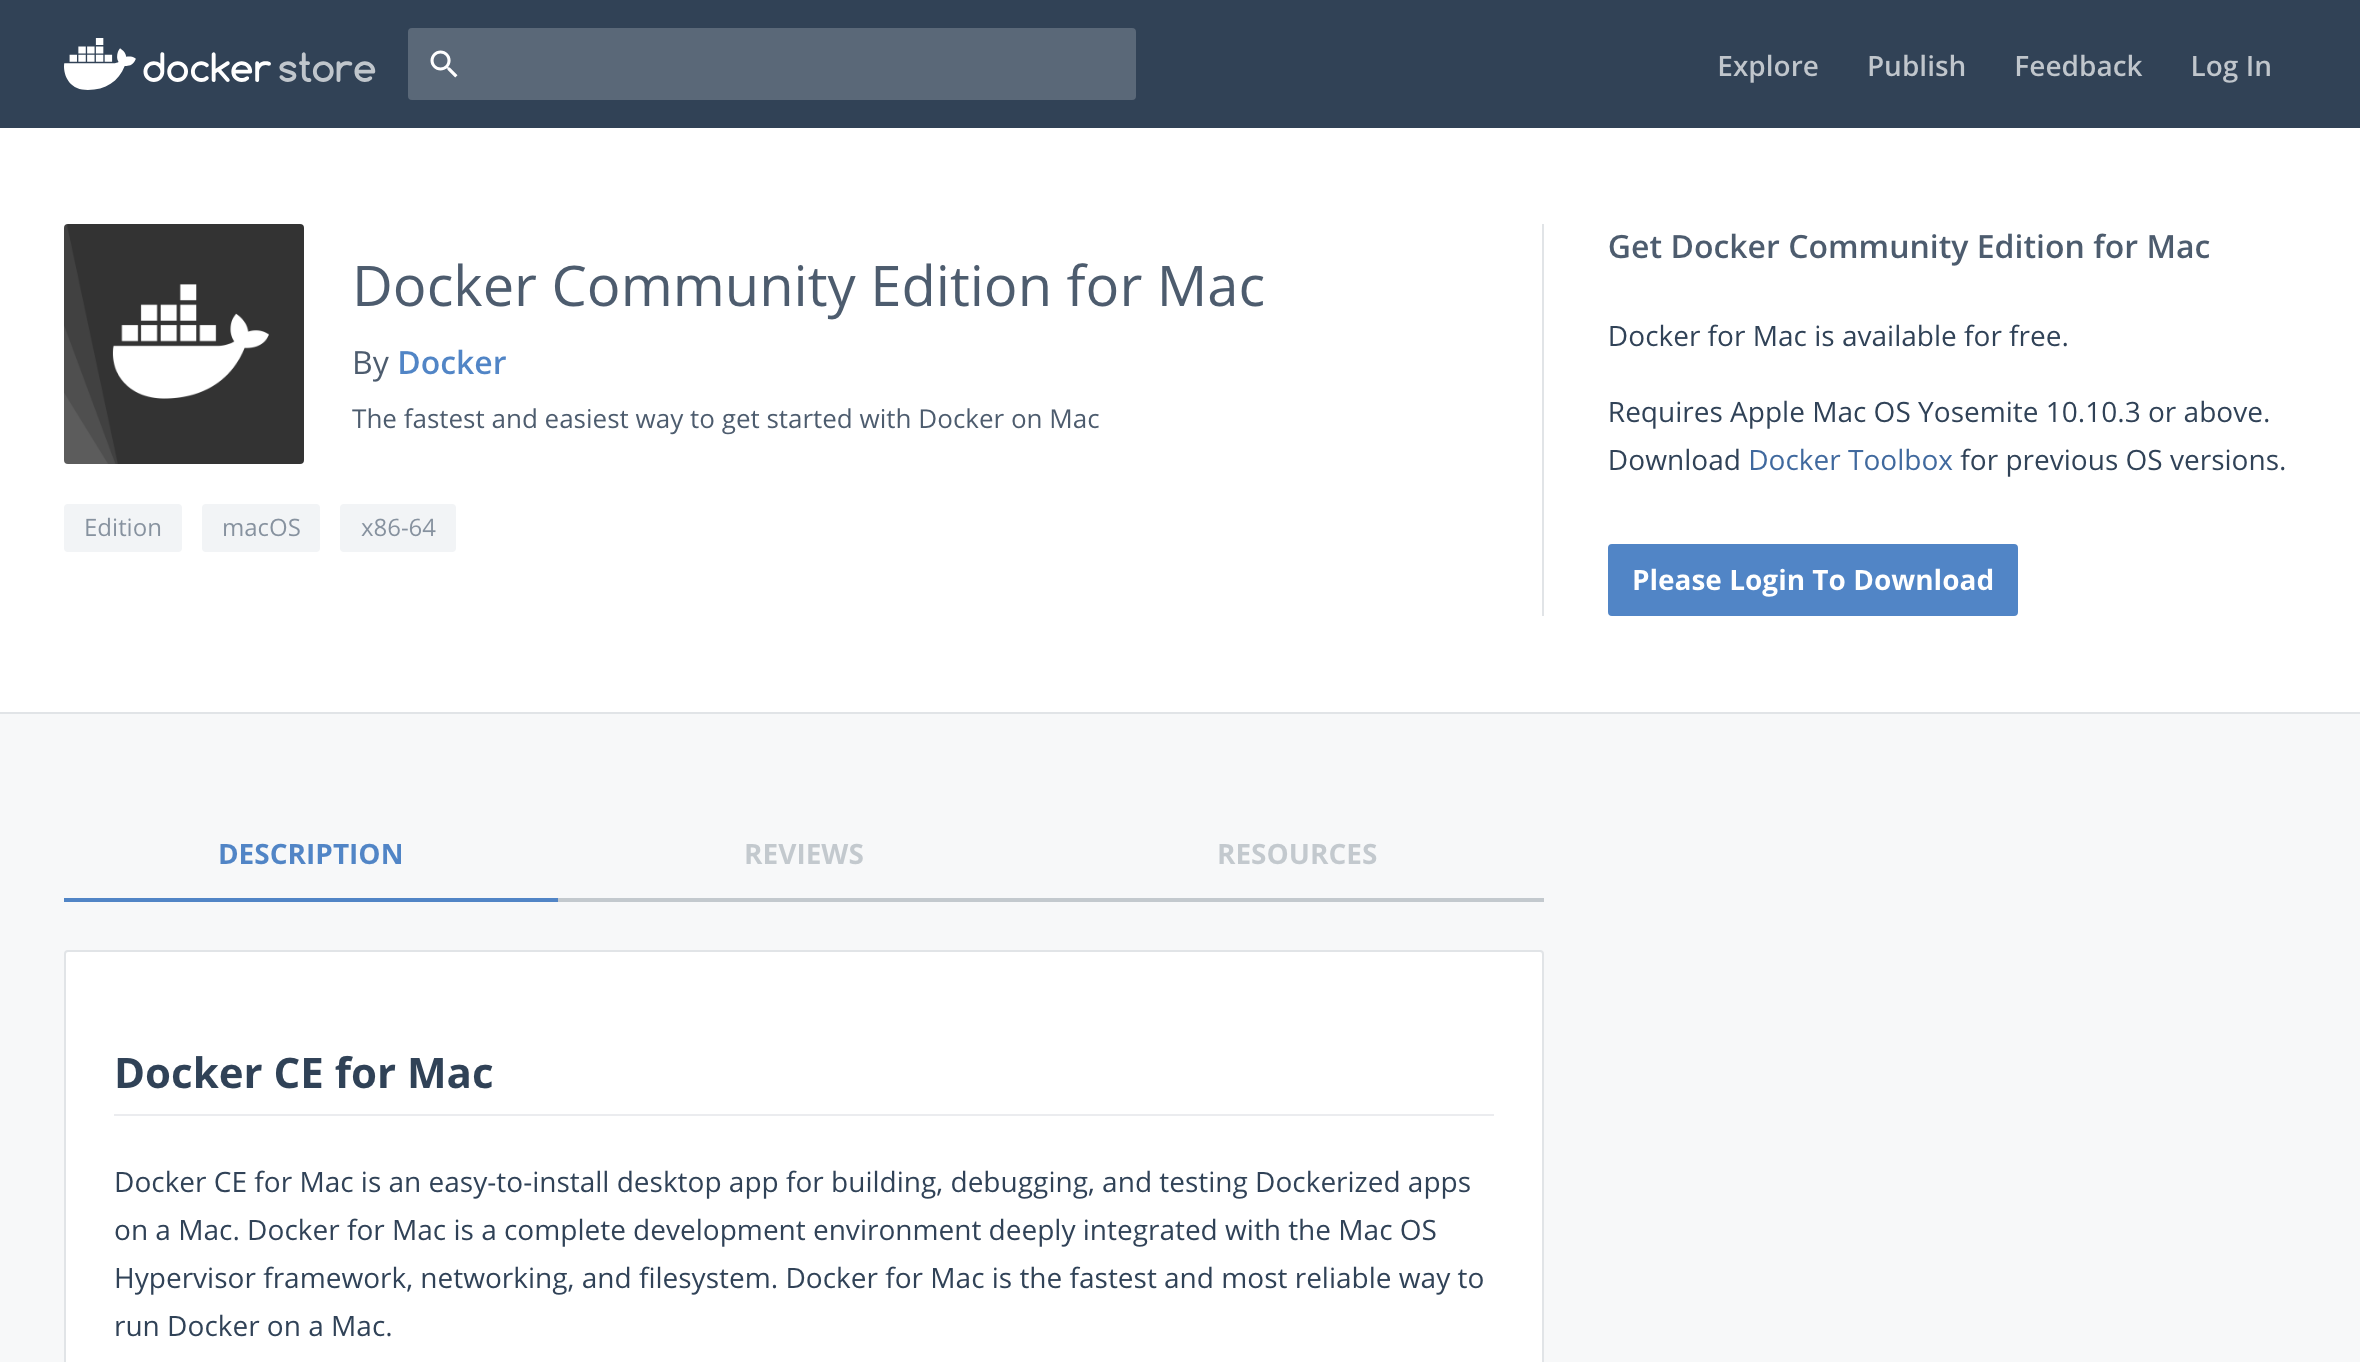Click Log In in the header
Viewport: 2360px width, 1362px height.
(x=2230, y=66)
